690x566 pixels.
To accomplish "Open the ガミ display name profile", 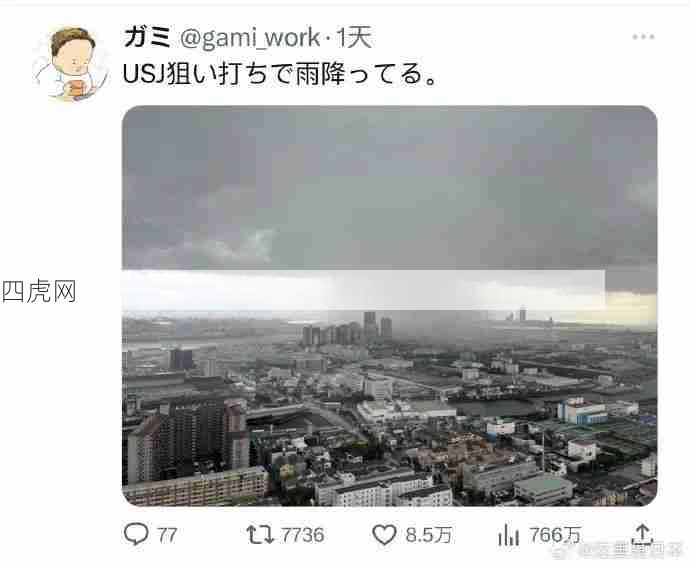I will click(x=147, y=37).
